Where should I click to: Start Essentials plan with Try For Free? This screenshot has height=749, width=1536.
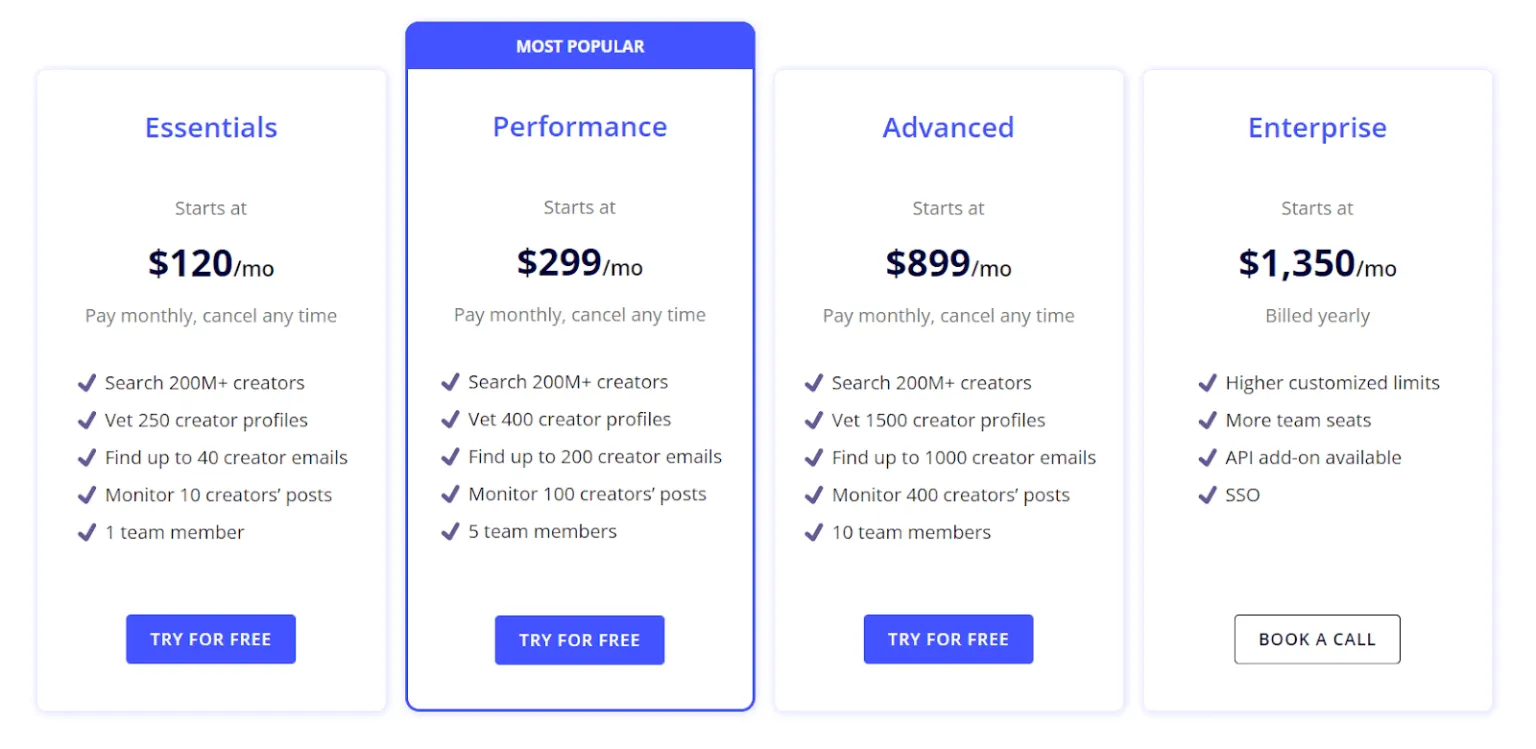[211, 639]
